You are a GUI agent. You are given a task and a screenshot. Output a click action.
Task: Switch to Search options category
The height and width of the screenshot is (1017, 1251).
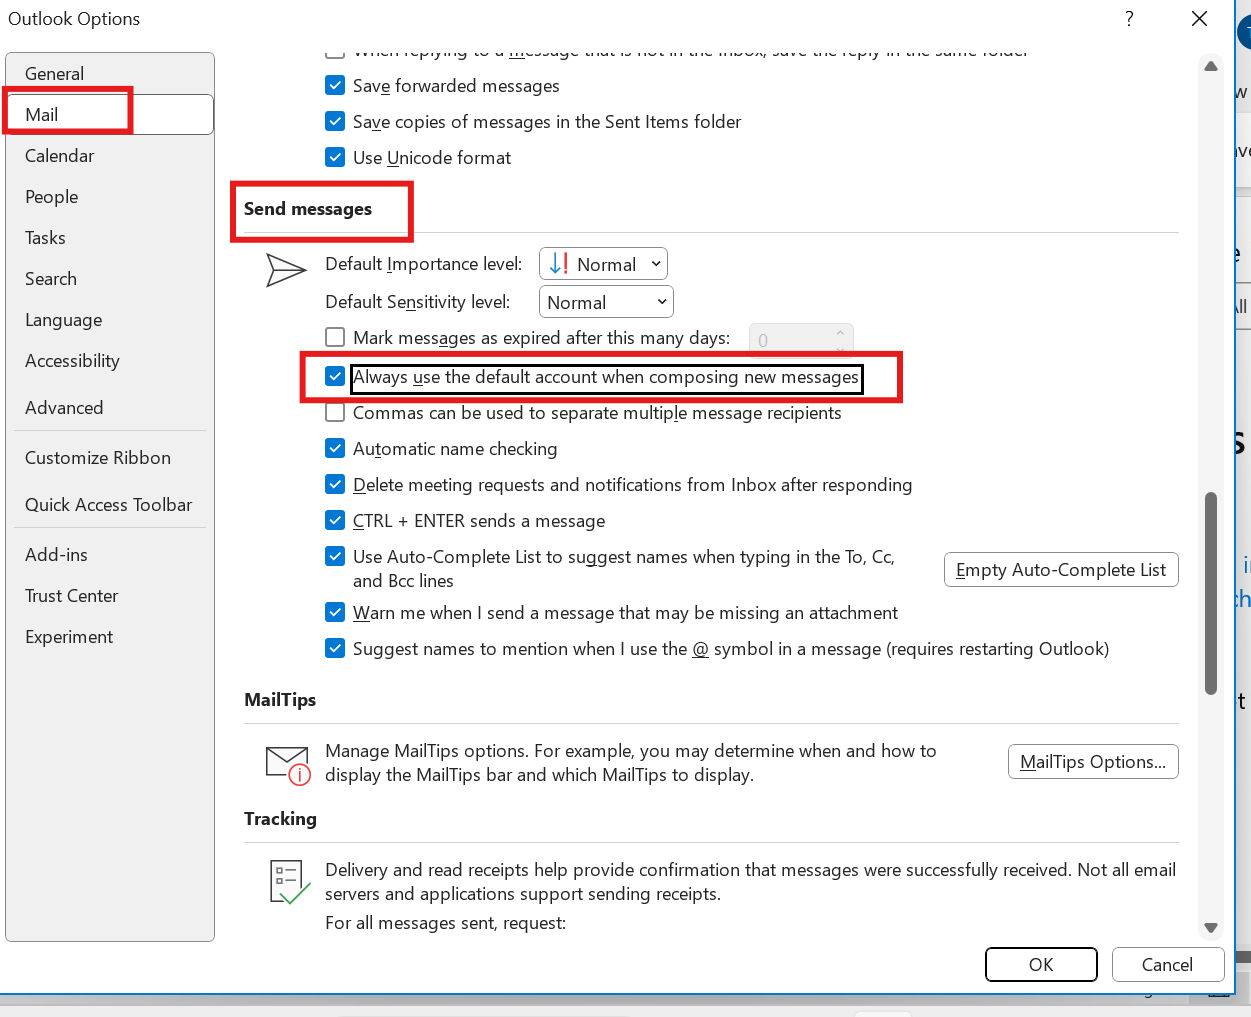pyautogui.click(x=110, y=279)
